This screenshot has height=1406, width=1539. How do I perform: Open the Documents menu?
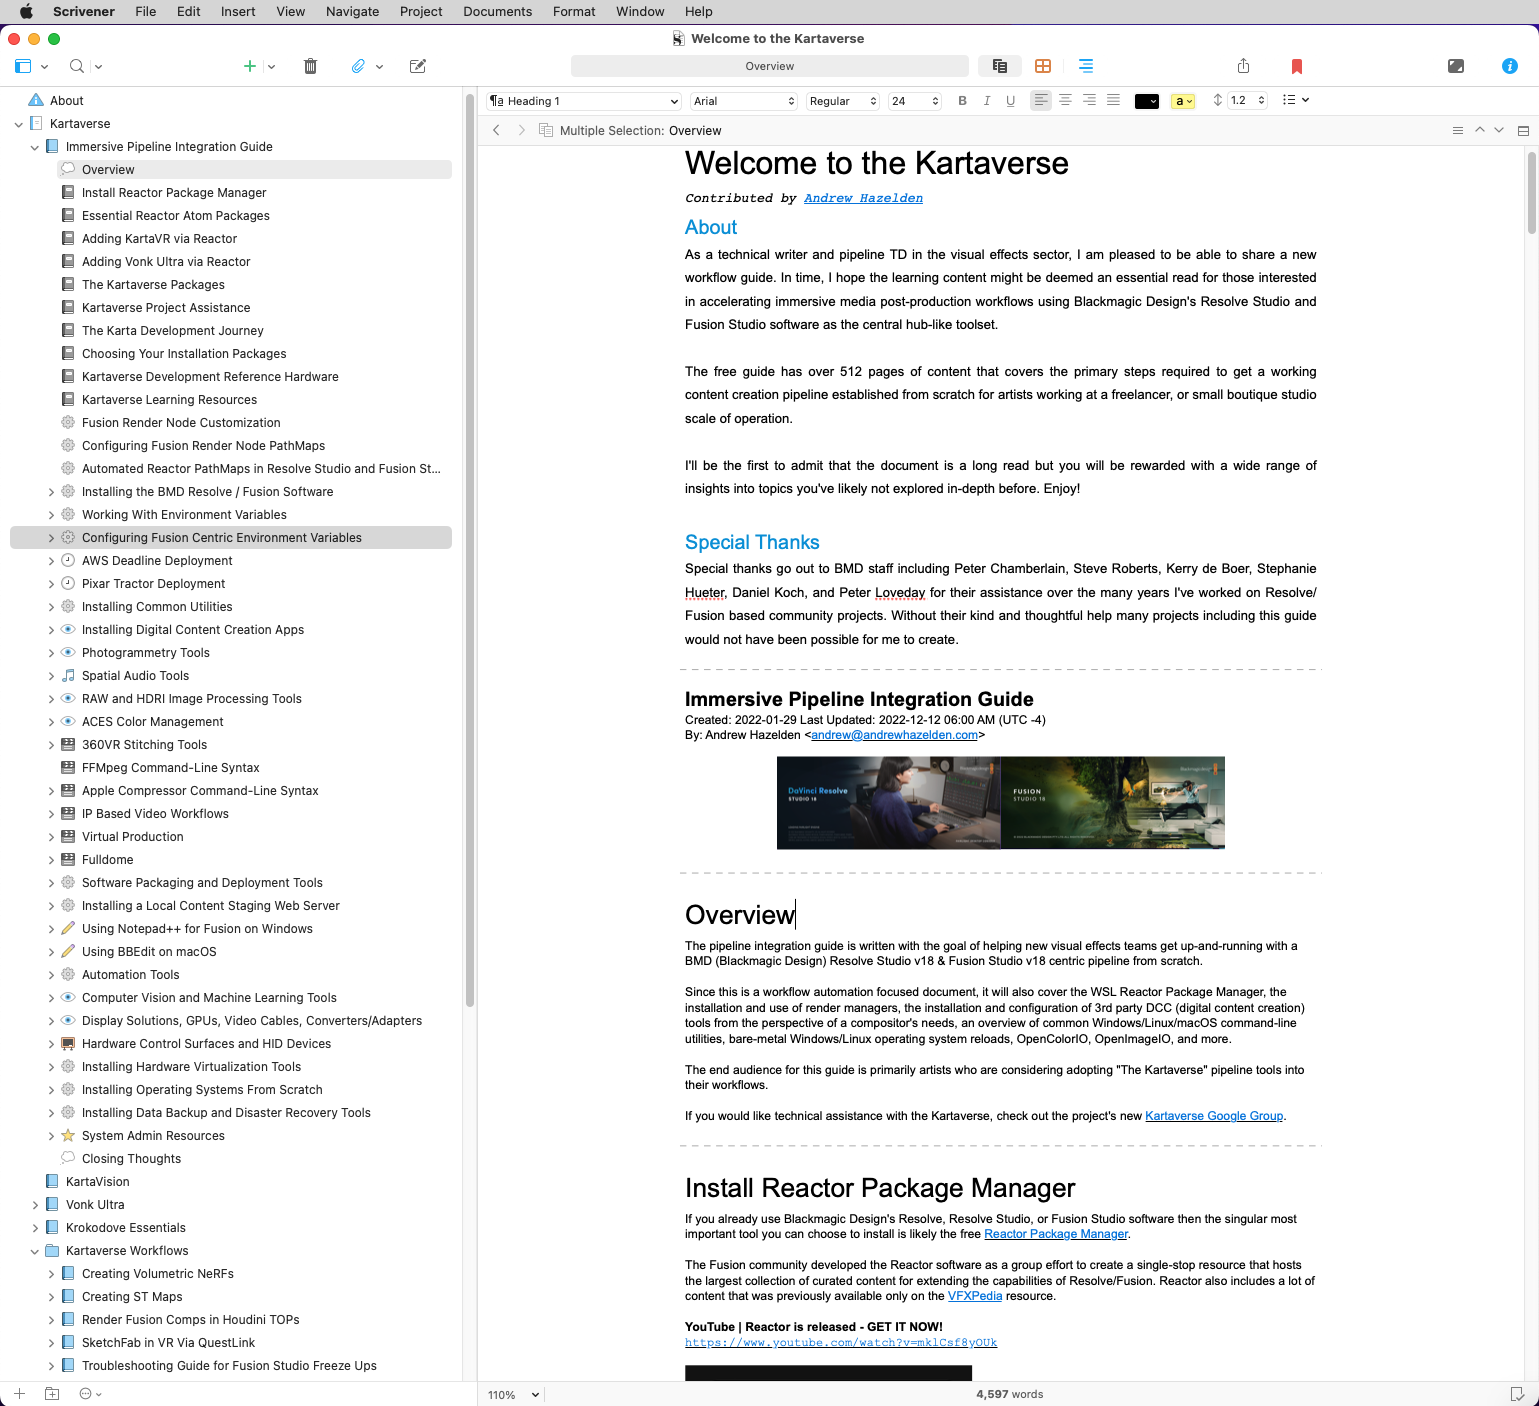coord(497,11)
